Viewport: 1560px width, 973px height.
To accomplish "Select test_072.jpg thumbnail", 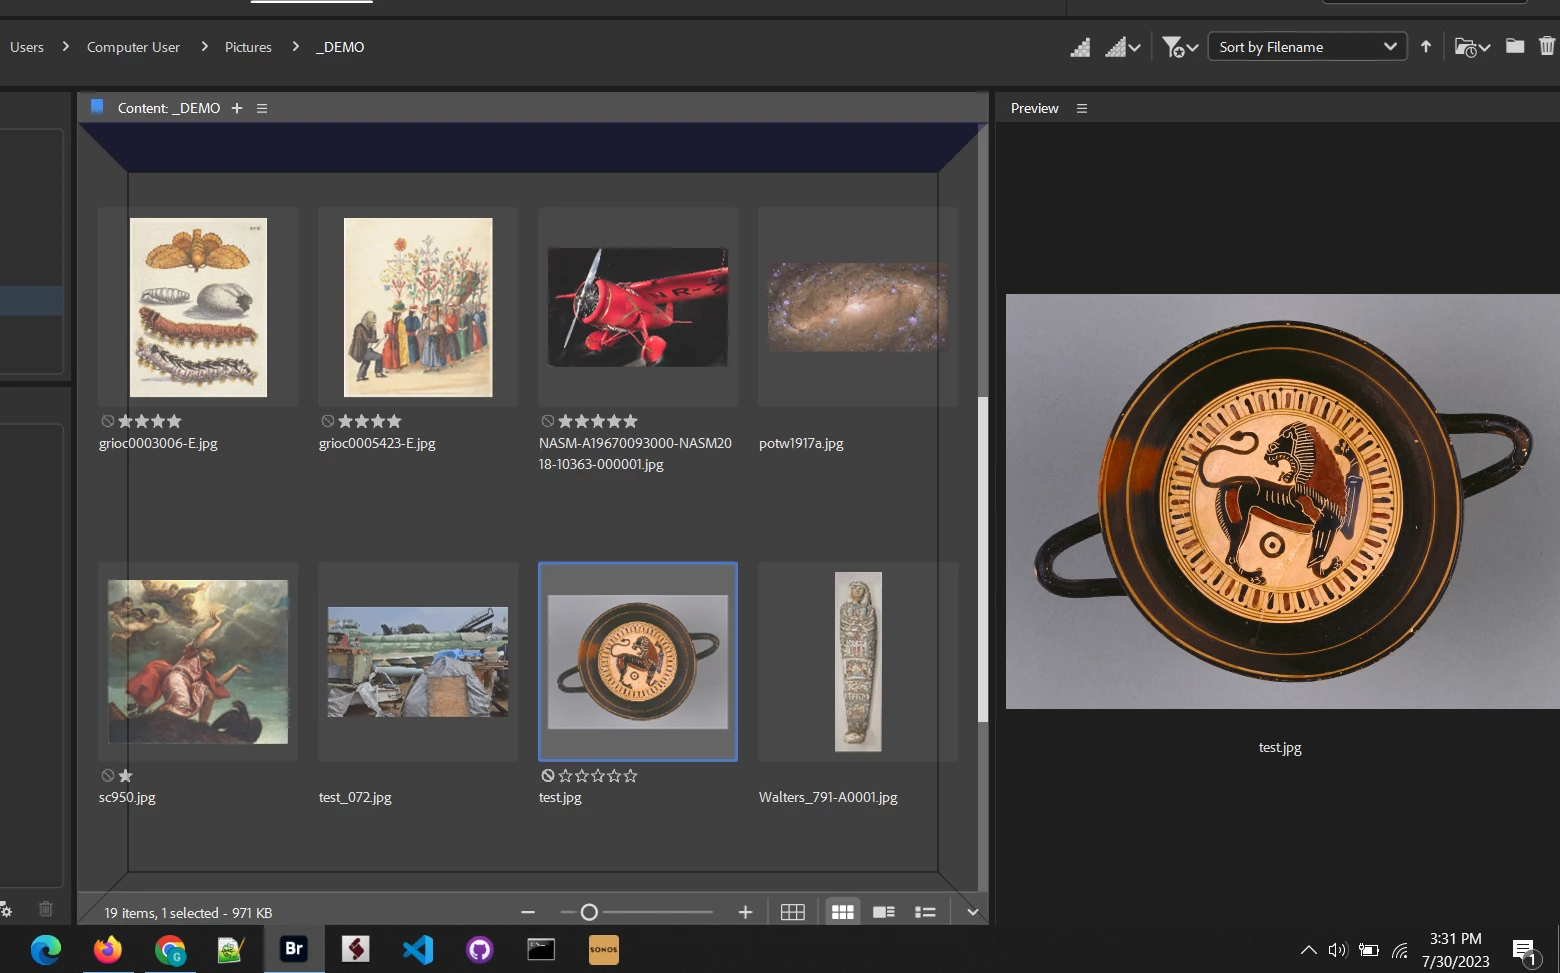I will (418, 661).
